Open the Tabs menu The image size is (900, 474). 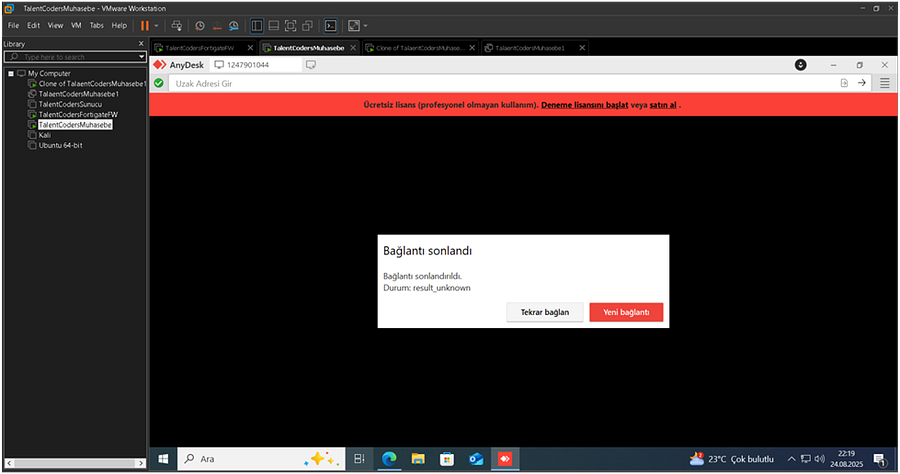coord(96,25)
